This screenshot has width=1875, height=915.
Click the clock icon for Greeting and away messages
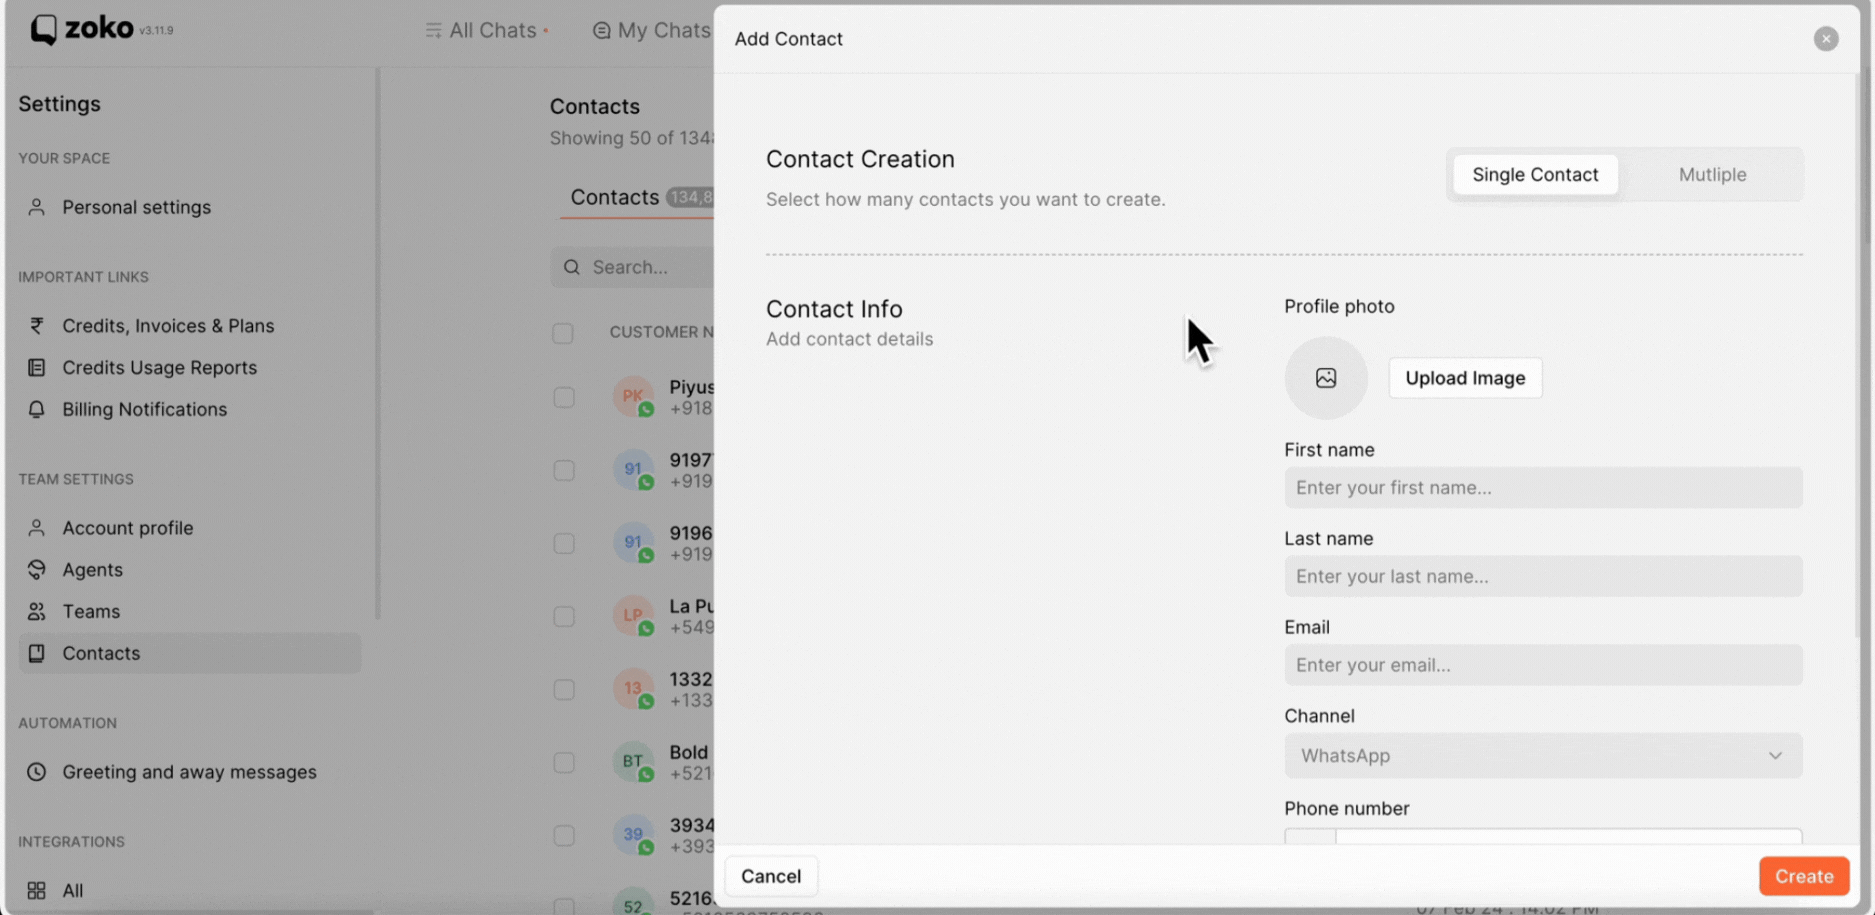click(37, 772)
